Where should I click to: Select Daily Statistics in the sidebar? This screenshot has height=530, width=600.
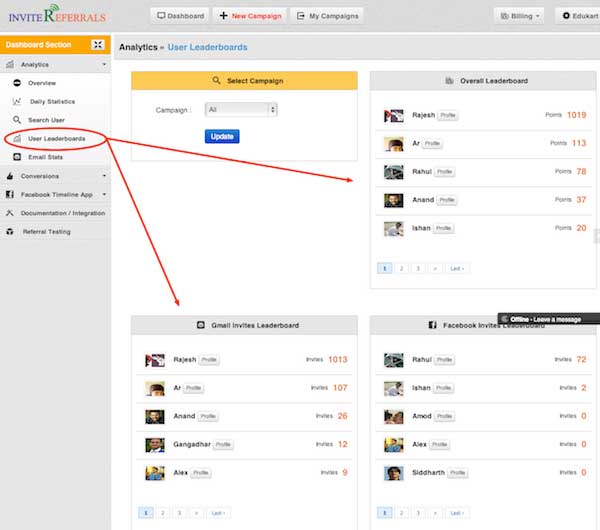coord(52,101)
